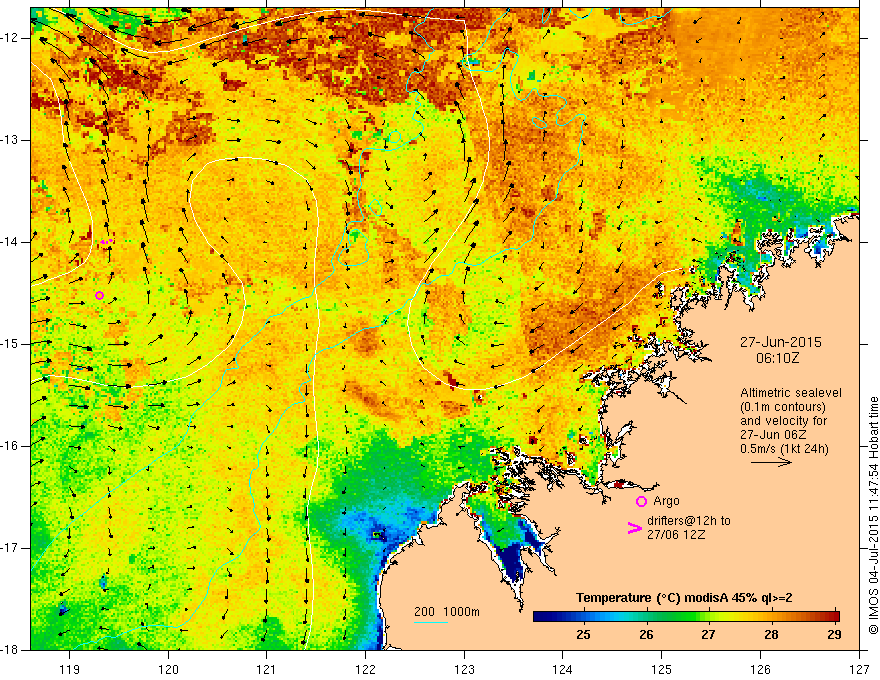Click the longitude label 123
This screenshot has height=680, width=880.
(464, 669)
